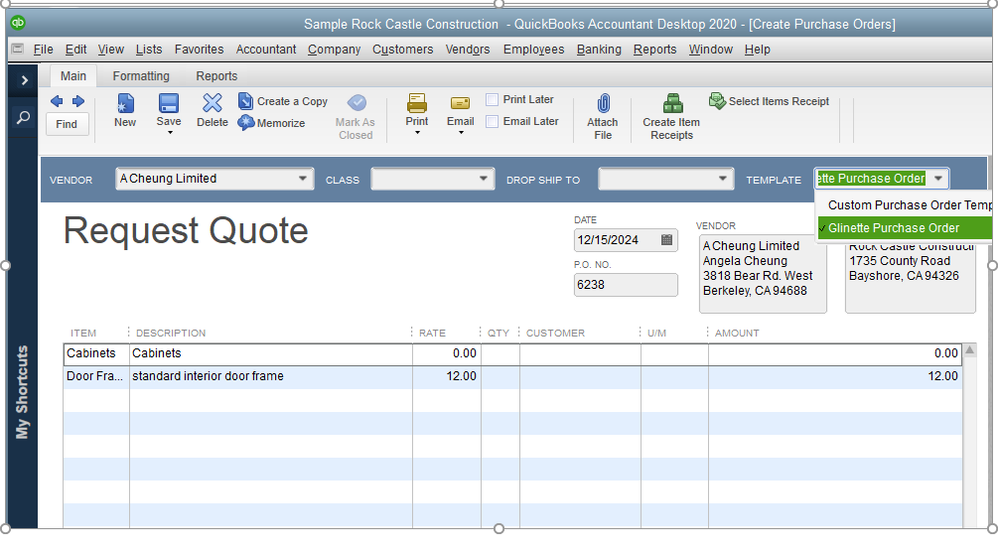This screenshot has width=999, height=536.
Task: Click the search magnifier in sidebar
Action: tap(23, 117)
